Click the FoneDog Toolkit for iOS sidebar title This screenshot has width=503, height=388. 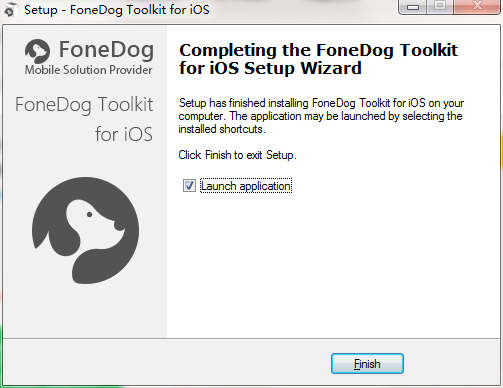pyautogui.click(x=84, y=119)
